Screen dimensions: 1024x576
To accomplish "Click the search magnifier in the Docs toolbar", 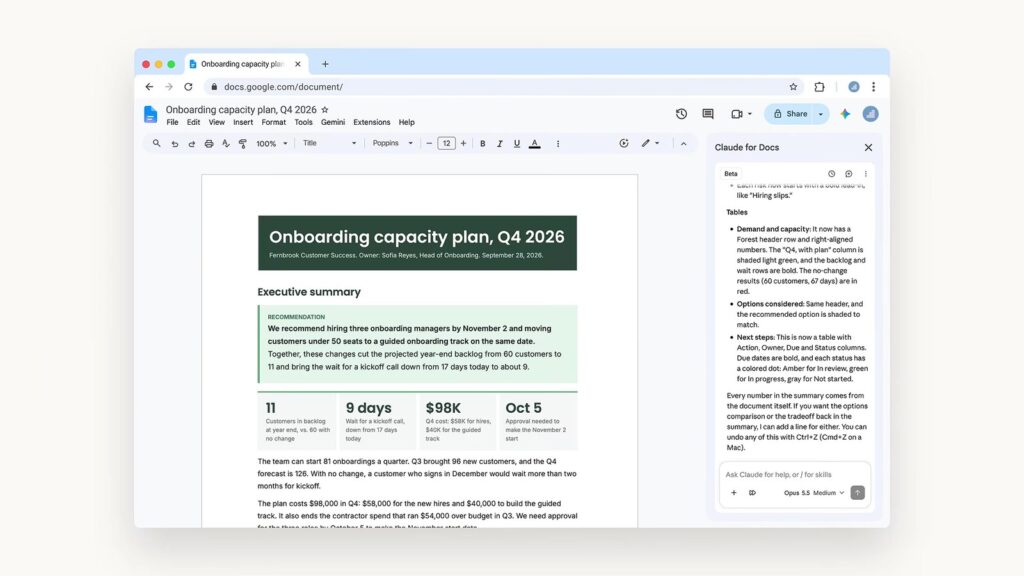I will click(157, 143).
